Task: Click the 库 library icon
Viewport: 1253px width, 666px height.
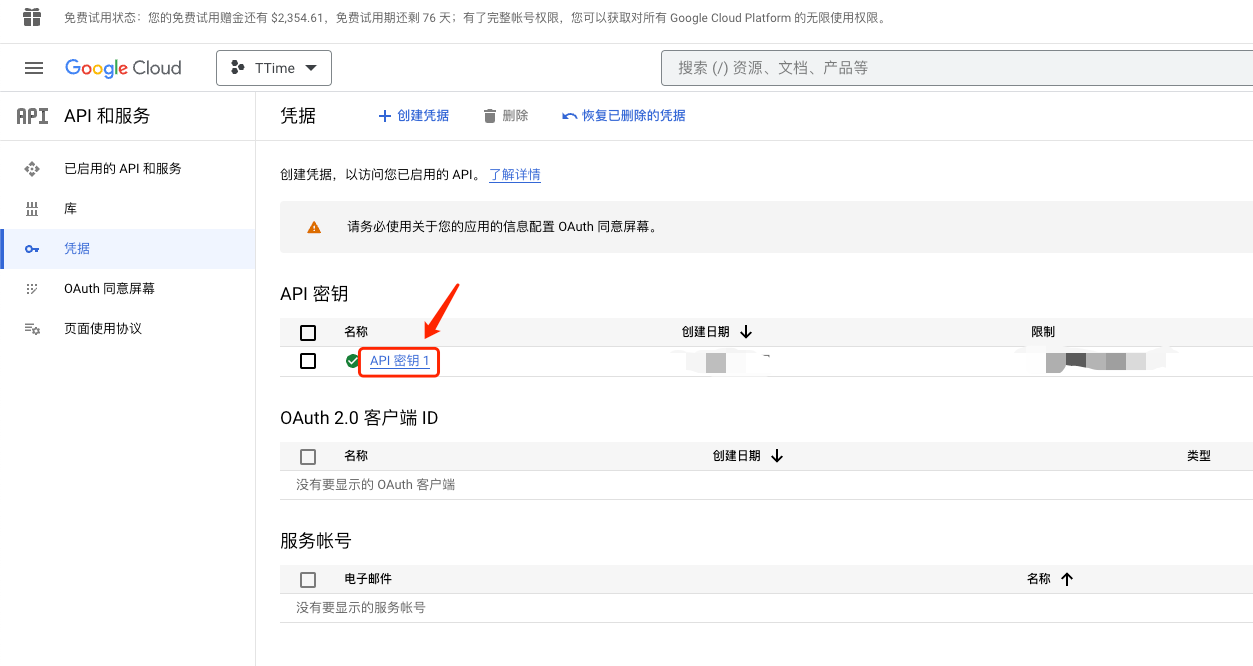Action: pyautogui.click(x=32, y=209)
